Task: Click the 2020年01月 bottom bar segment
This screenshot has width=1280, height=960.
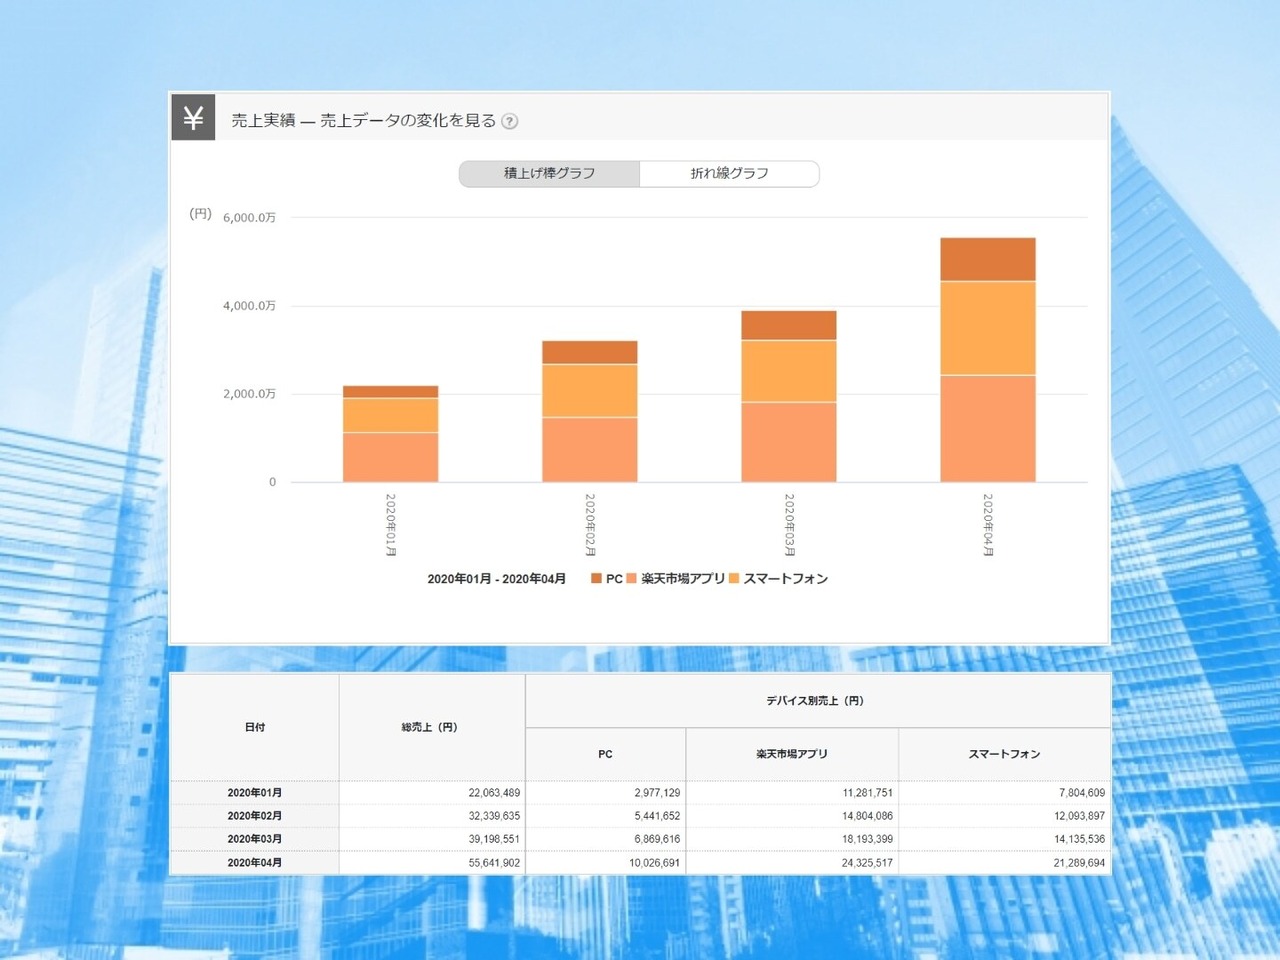Action: coord(391,458)
